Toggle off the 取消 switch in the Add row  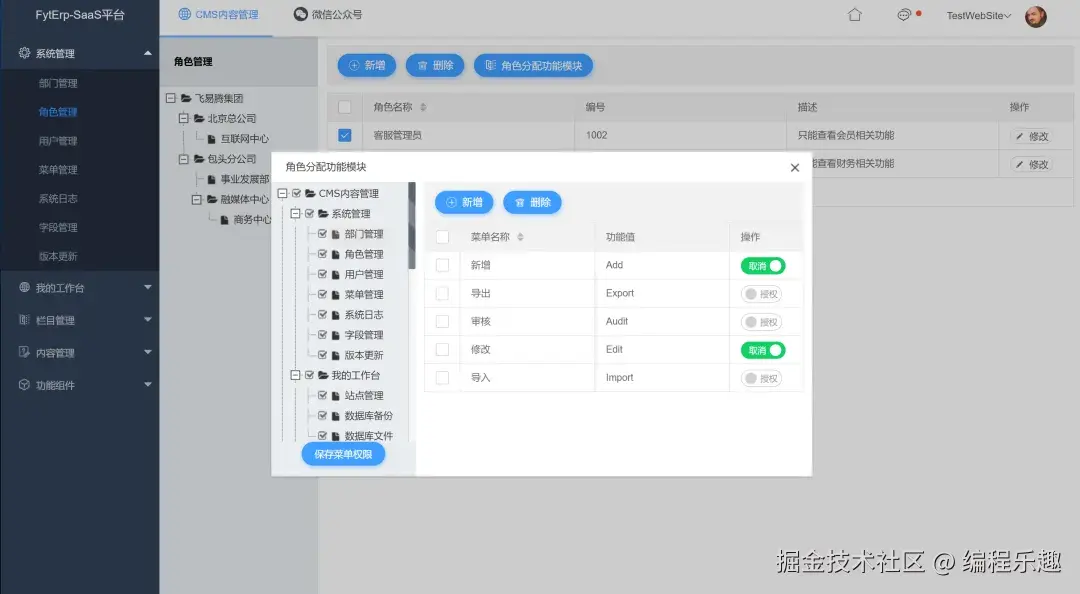tap(761, 266)
